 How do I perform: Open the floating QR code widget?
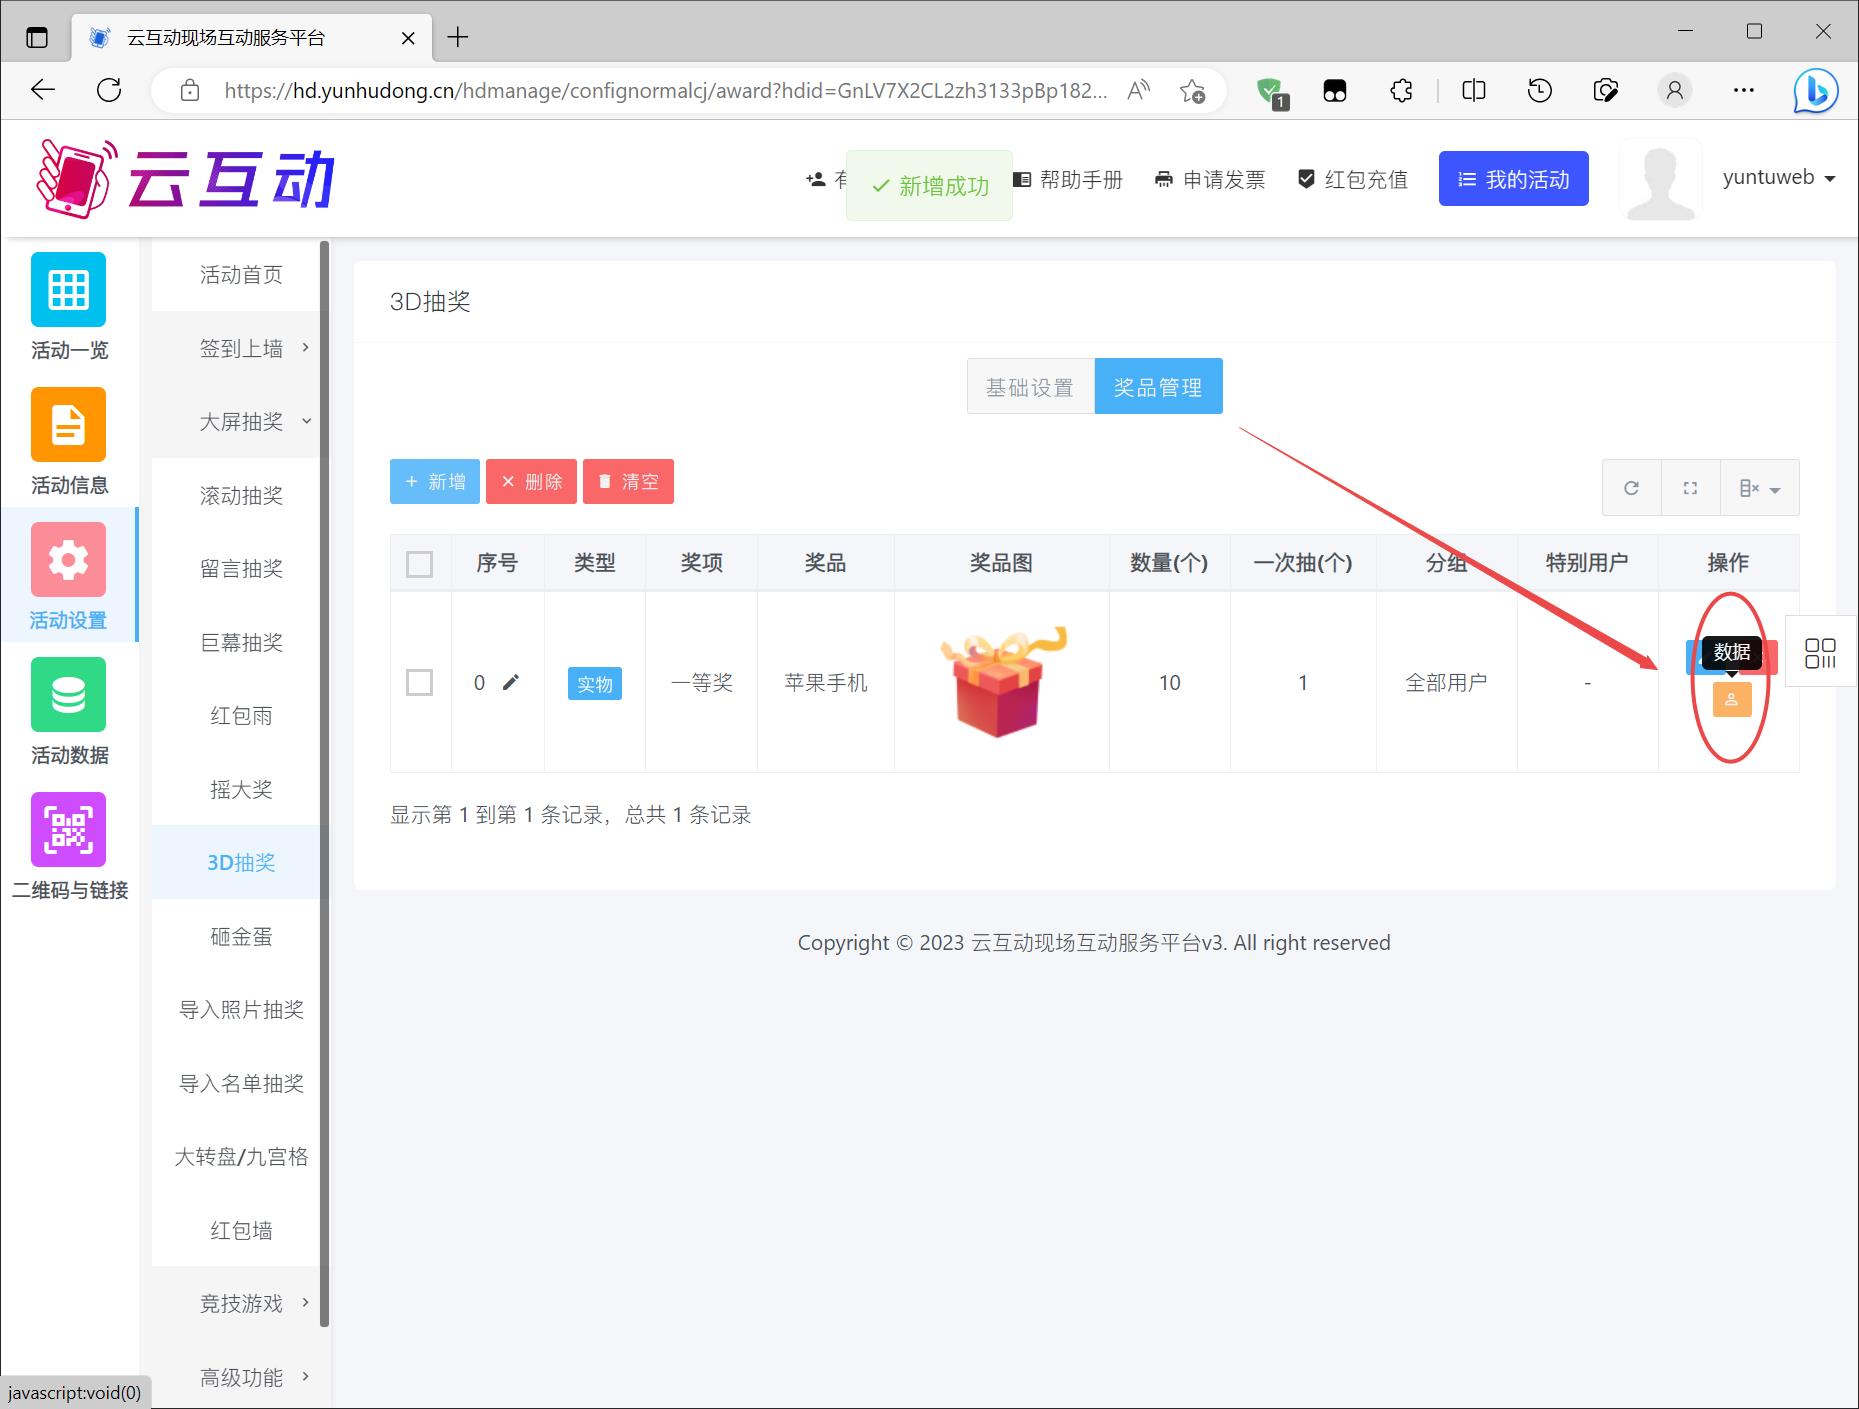coord(1820,653)
